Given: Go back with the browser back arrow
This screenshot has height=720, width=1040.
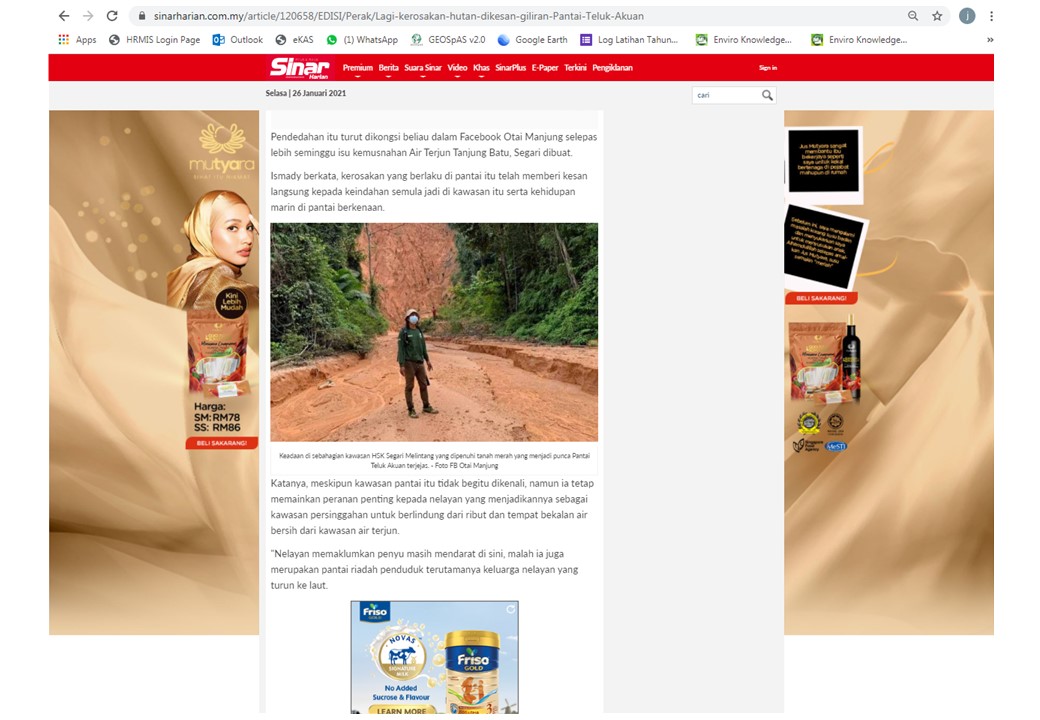Looking at the screenshot, I should point(64,16).
